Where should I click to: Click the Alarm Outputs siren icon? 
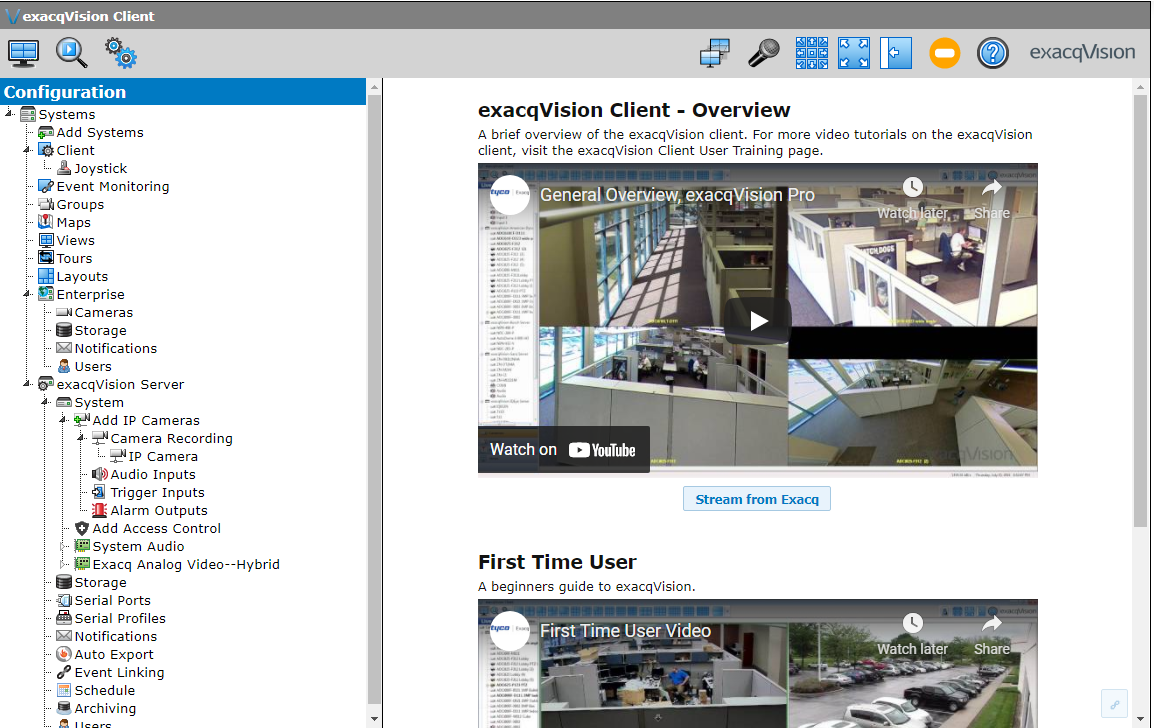coord(99,510)
